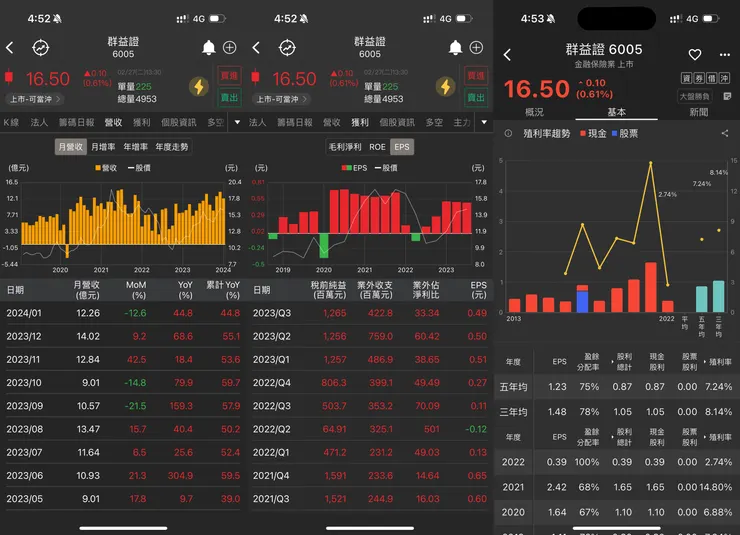Tap 買進 buy button on middle screen
The width and height of the screenshot is (740, 535).
476,76
